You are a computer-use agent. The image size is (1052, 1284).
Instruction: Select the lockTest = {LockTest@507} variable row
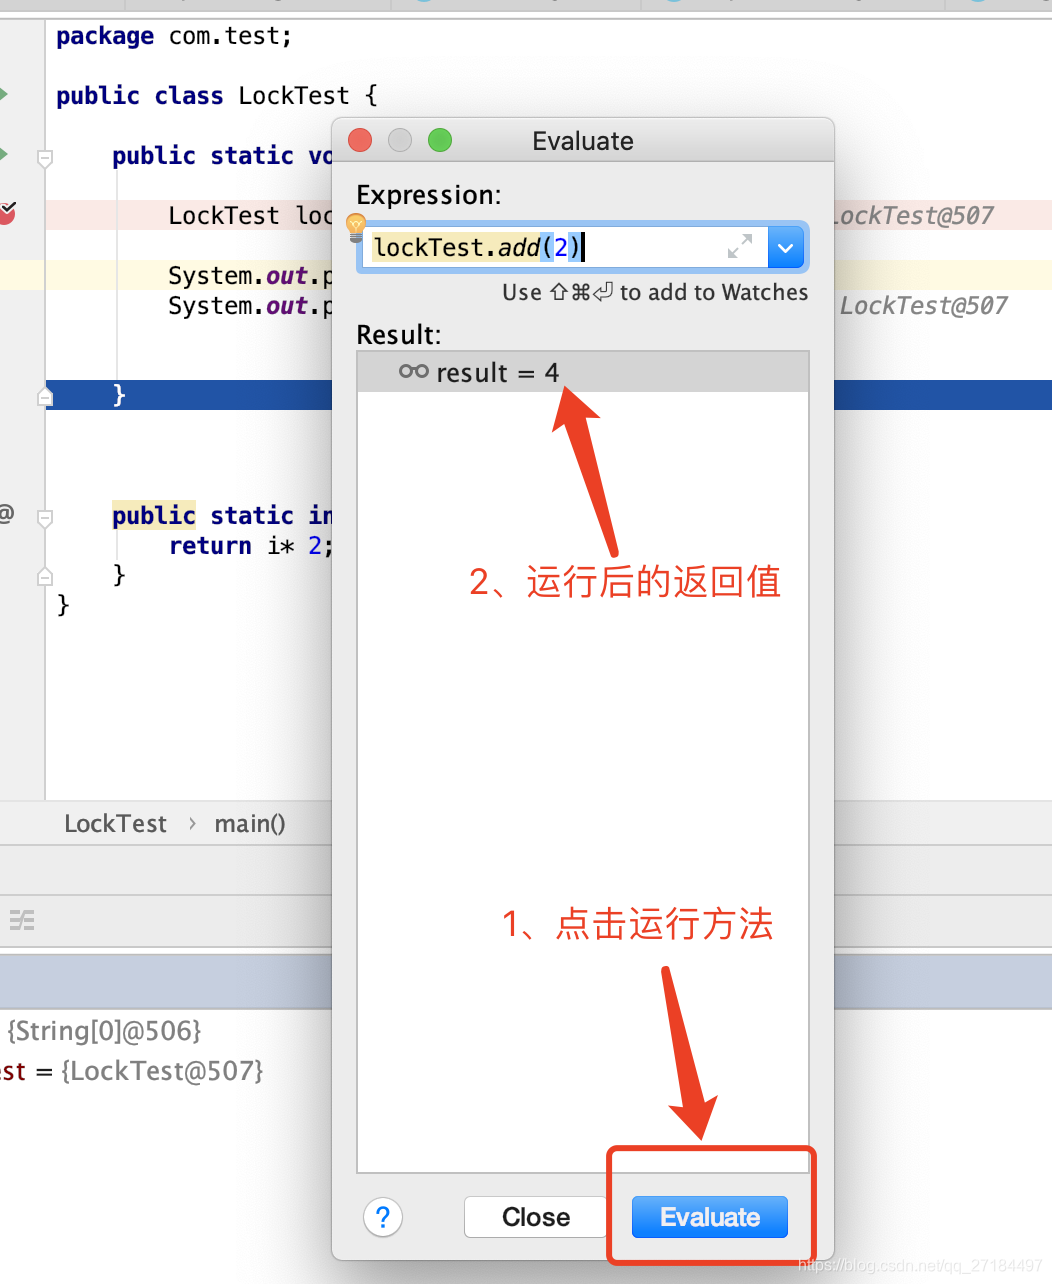[130, 1070]
